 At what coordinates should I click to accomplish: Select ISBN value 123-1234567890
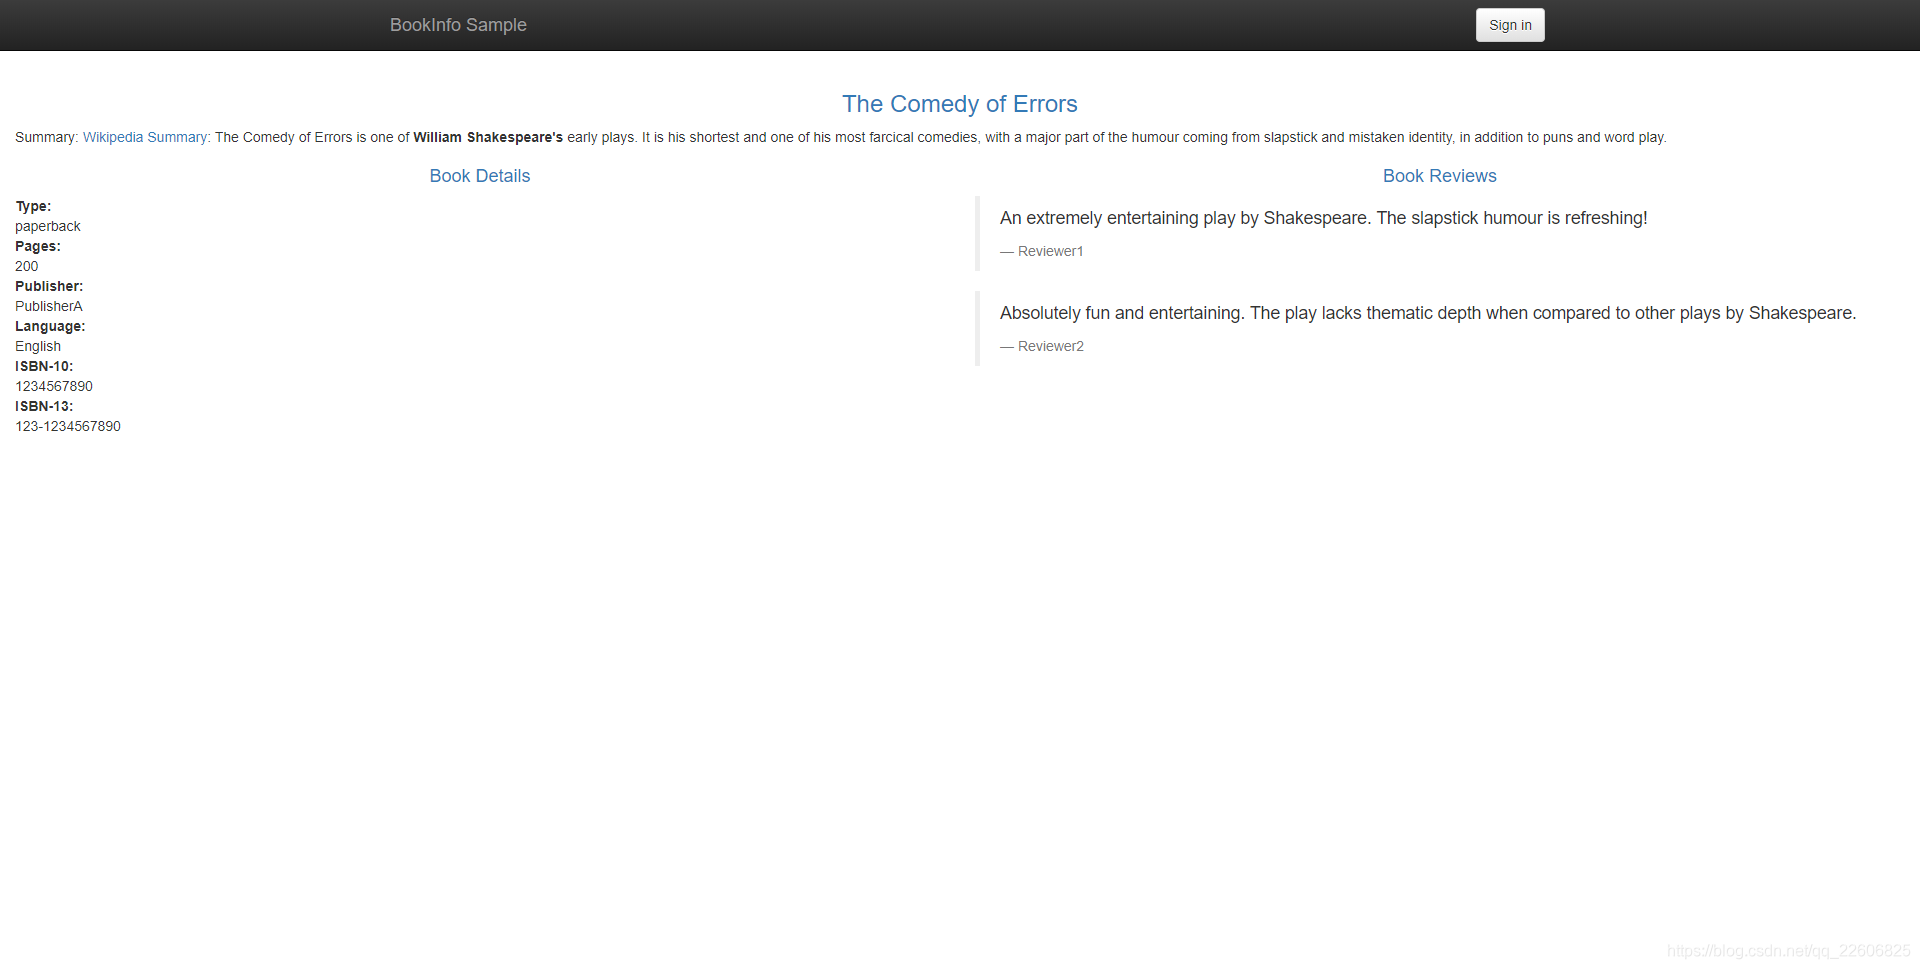coord(68,426)
